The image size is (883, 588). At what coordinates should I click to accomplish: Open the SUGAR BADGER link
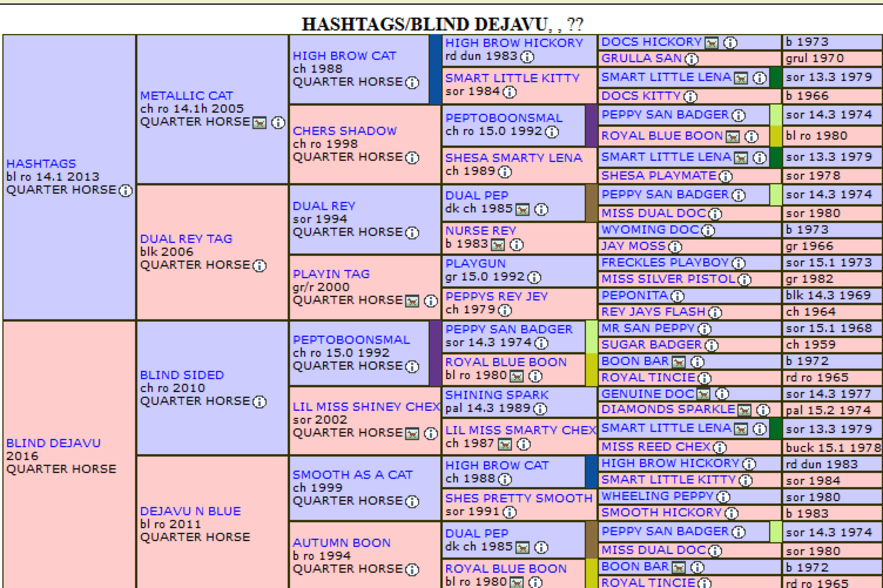click(x=652, y=345)
